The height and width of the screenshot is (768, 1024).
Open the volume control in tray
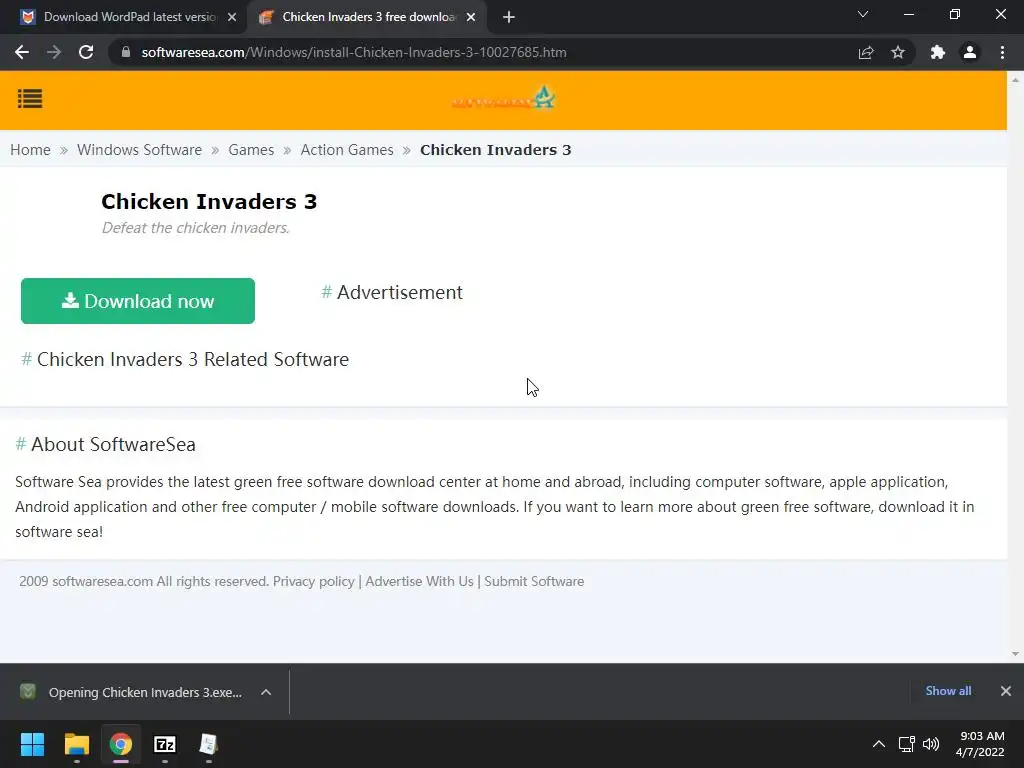coord(931,744)
